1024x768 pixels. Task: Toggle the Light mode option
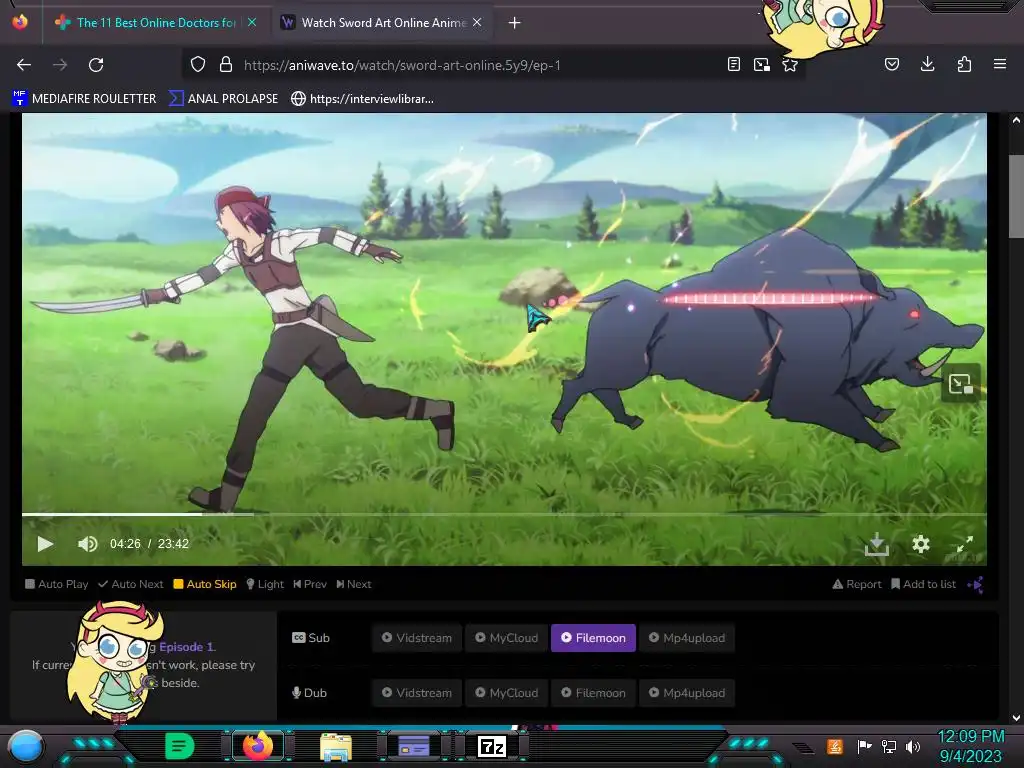[x=264, y=584]
